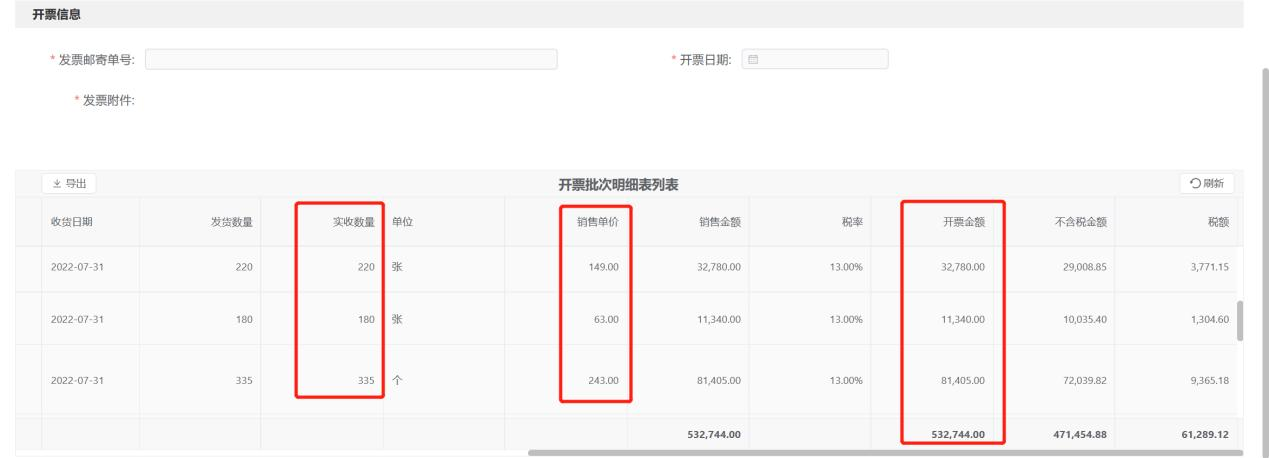Click the table vertical scrollbar thumb
Screen dimensions: 1269x458
[1241, 321]
